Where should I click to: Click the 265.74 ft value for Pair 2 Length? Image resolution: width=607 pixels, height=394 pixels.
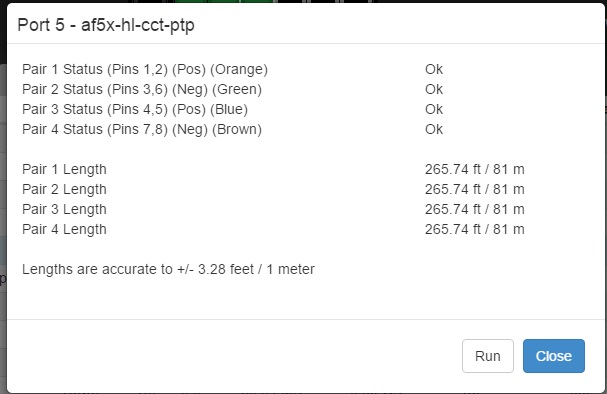click(475, 189)
